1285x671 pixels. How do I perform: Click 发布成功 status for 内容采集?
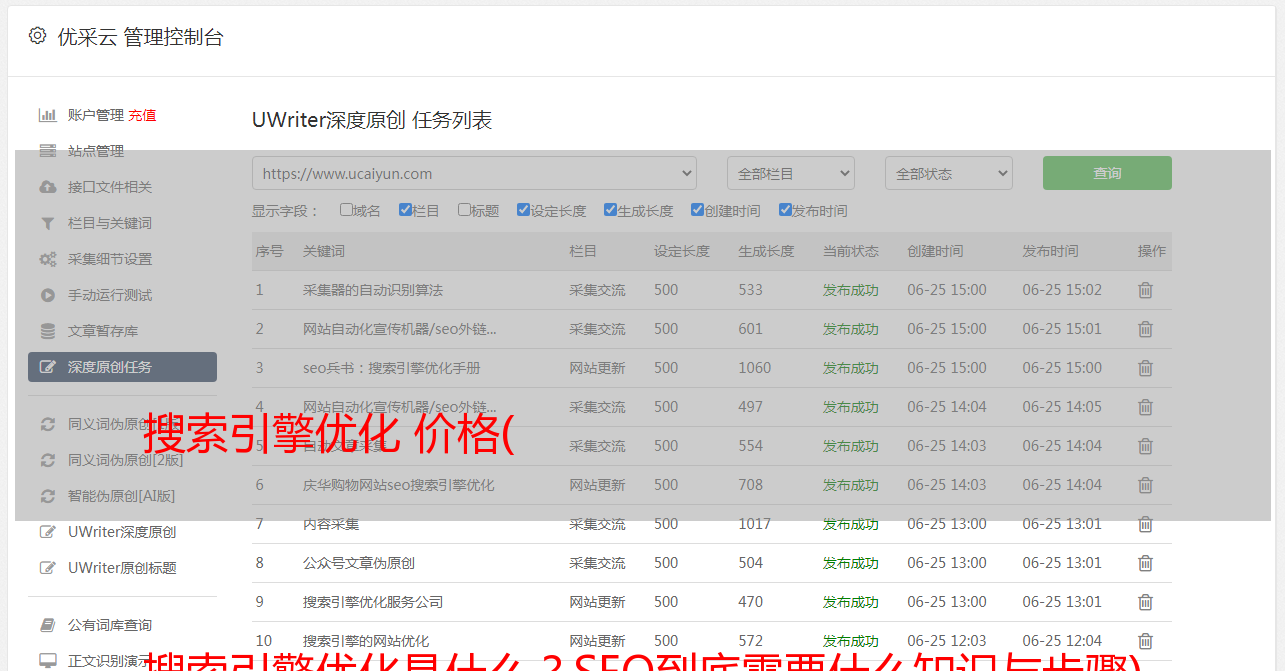click(851, 524)
